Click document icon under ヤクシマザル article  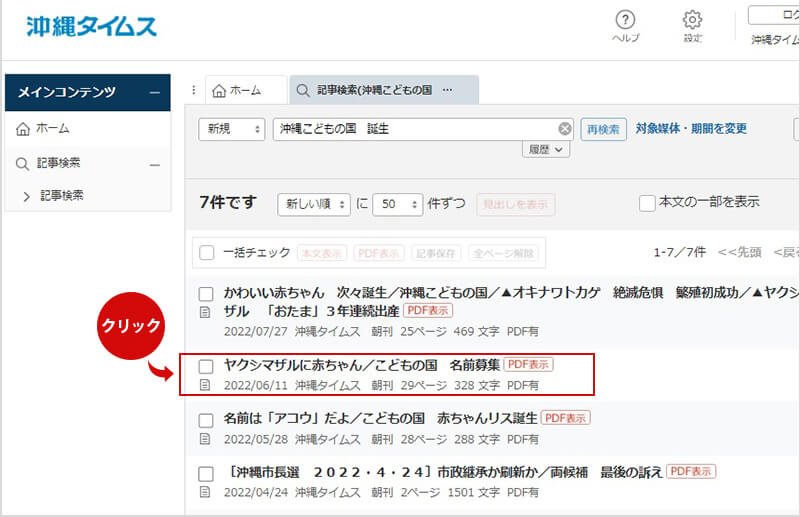click(206, 385)
